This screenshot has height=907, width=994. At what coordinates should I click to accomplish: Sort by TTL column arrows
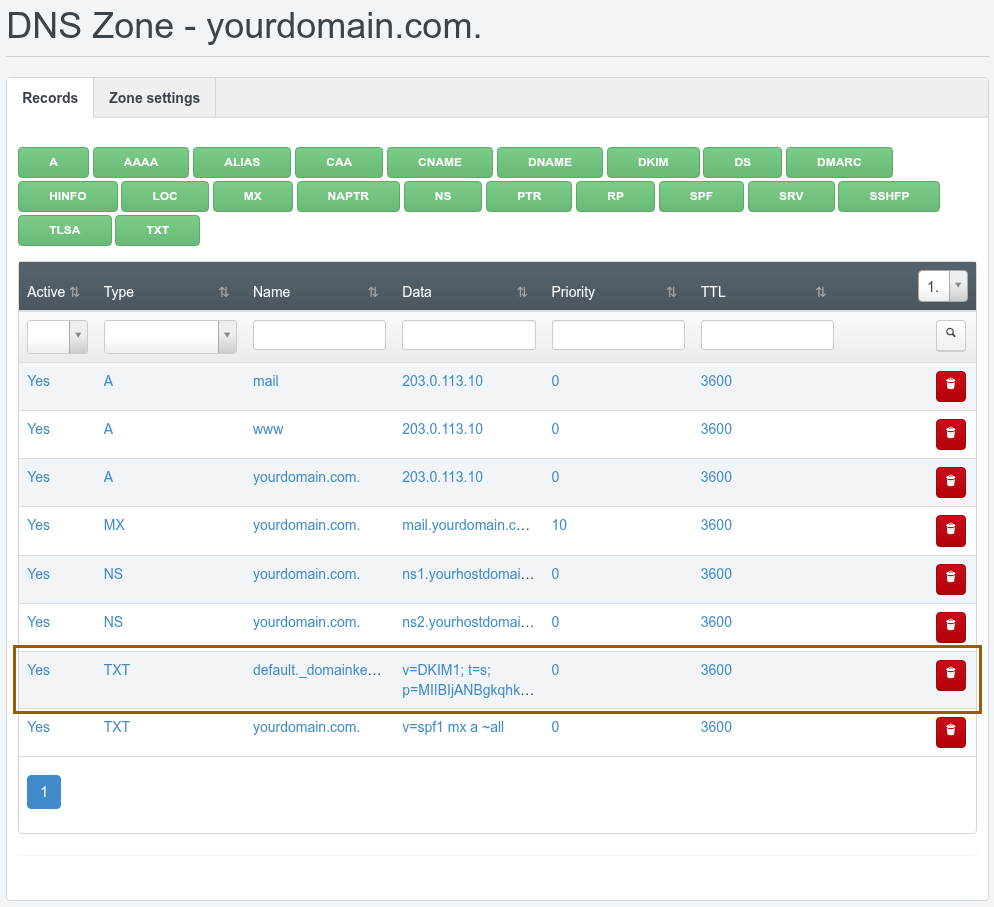click(x=820, y=292)
